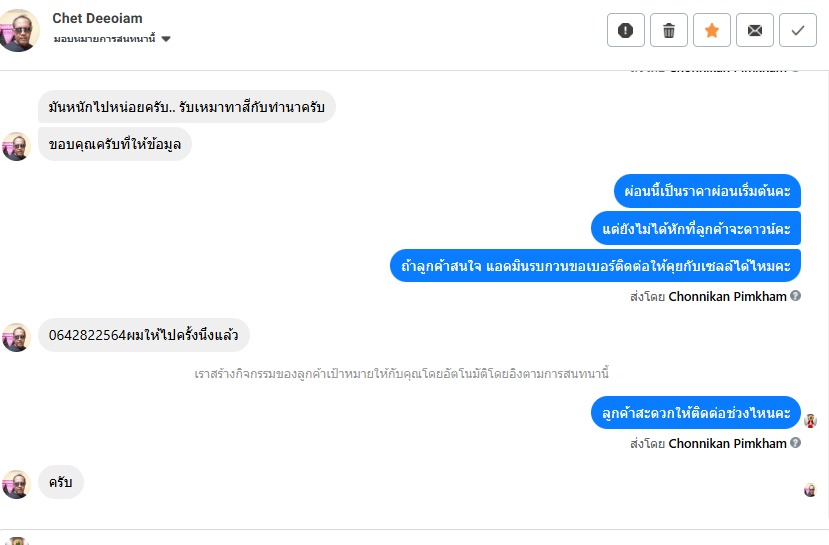Click blue bubble แต่ยังไมได้หักที่ลูกค้าจะดาวน์คะ
Image resolution: width=829 pixels, height=545 pixels.
[x=696, y=229]
